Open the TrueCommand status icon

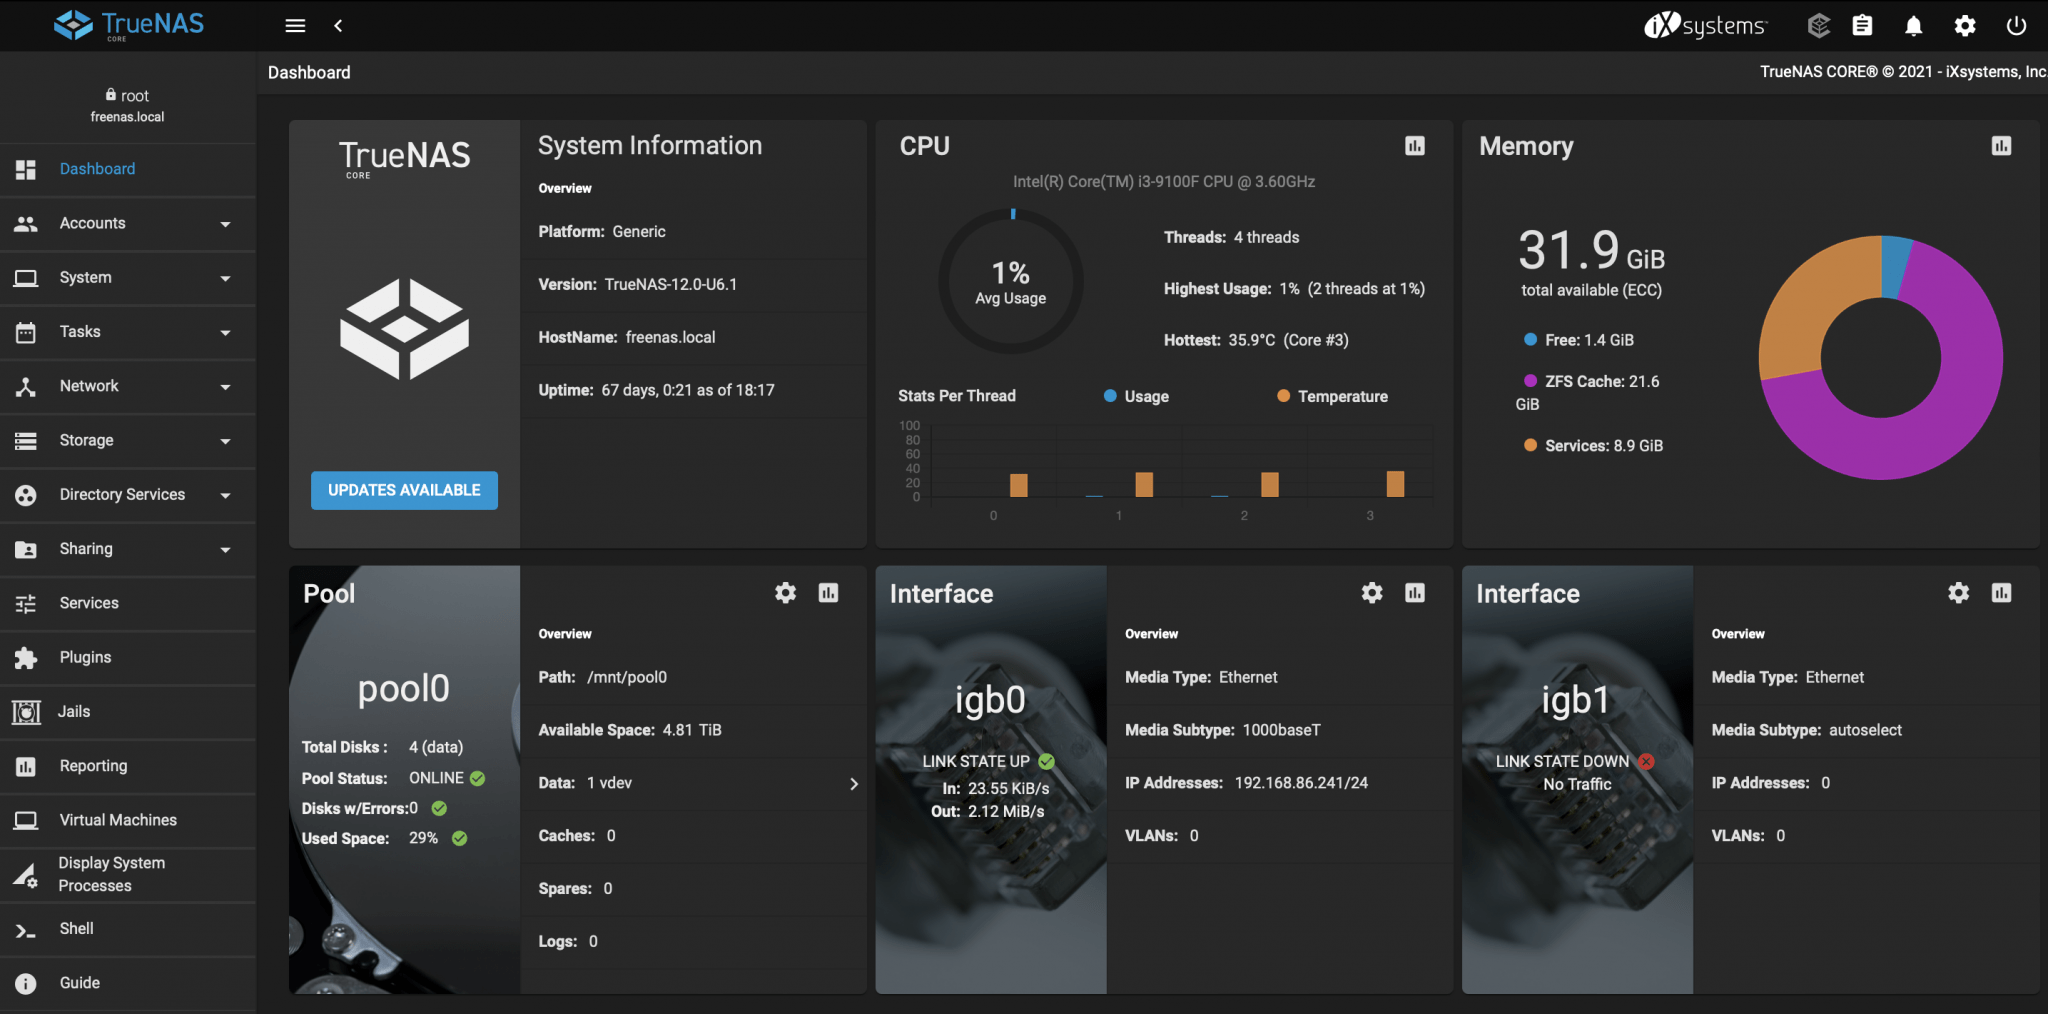[x=1819, y=26]
